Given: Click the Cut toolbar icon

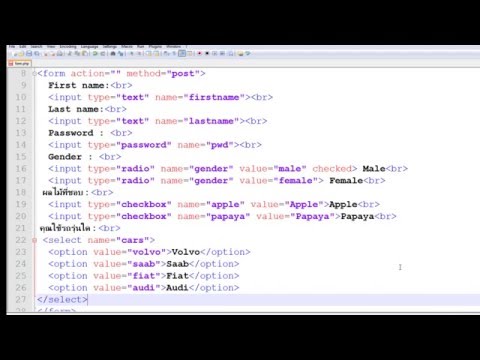Looking at the screenshot, I should coord(69,53).
